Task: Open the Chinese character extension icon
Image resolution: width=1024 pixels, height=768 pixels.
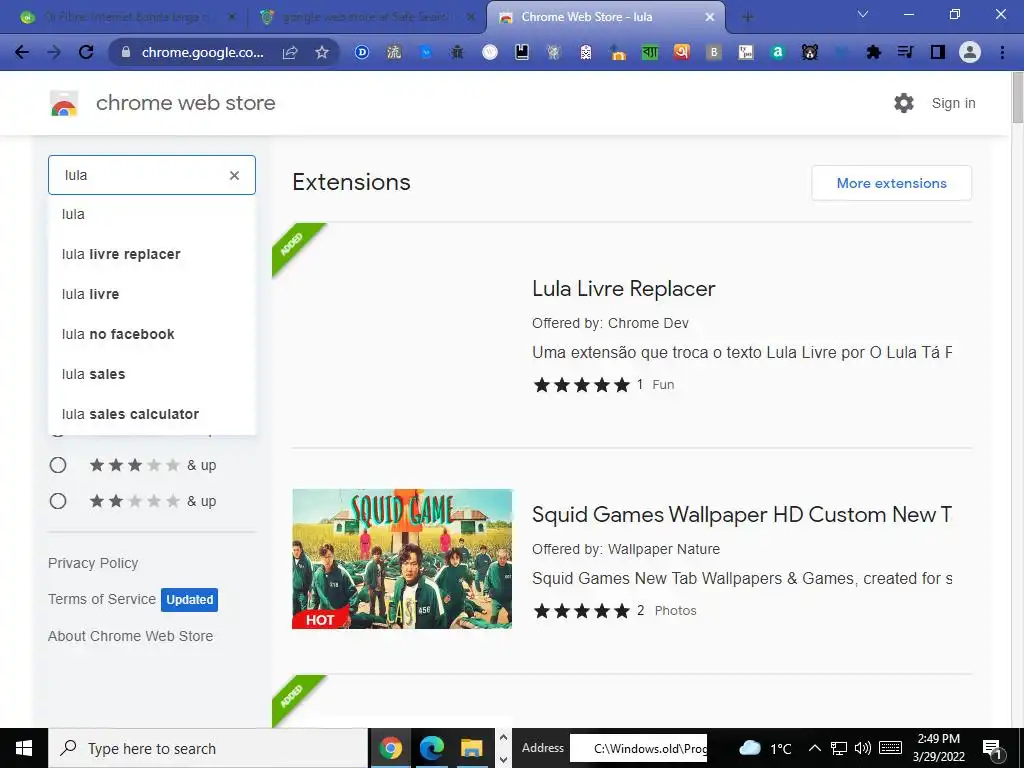Action: [394, 52]
